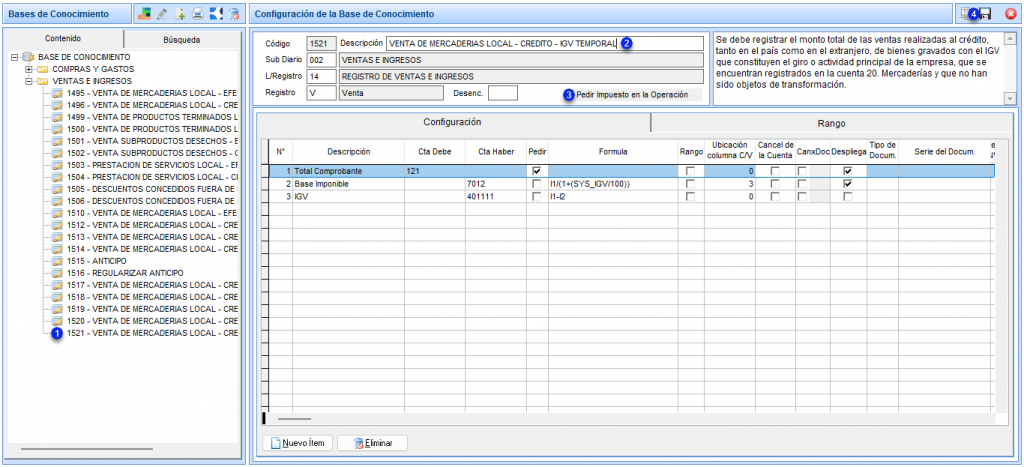1024x467 pixels.
Task: Collapse the BASE DE CONOCIMIENTO root node
Action: (15, 57)
